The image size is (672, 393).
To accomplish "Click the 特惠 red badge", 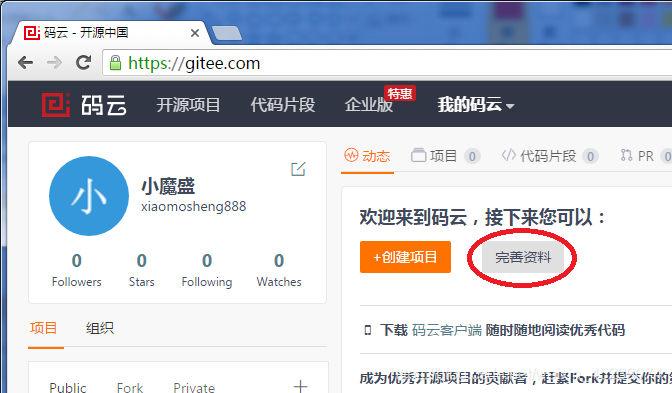I will (400, 93).
